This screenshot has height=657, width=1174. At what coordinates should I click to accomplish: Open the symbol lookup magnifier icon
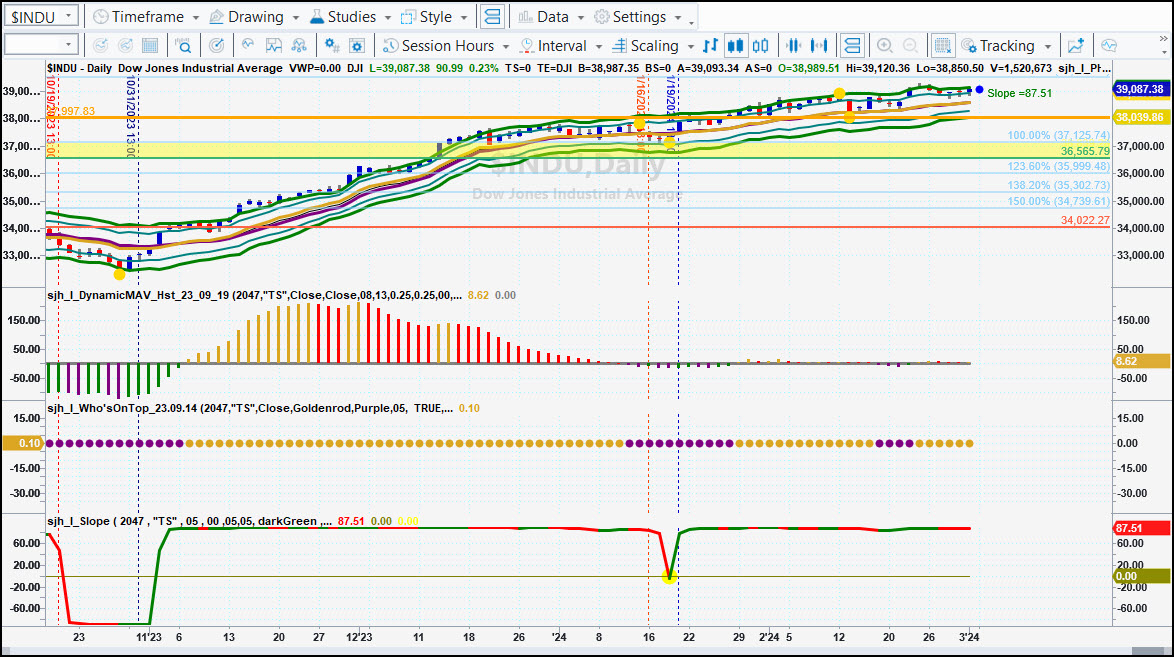pos(183,46)
